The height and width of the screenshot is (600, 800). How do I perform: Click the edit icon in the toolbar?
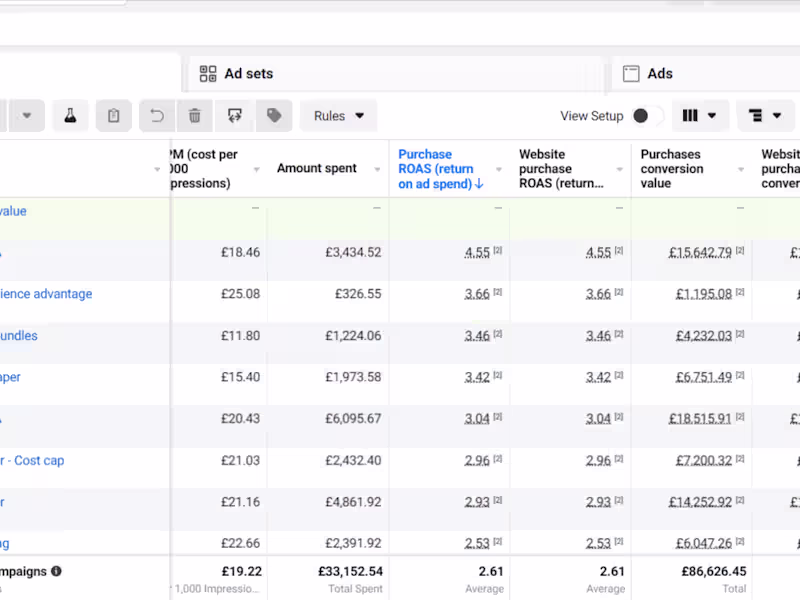(234, 115)
